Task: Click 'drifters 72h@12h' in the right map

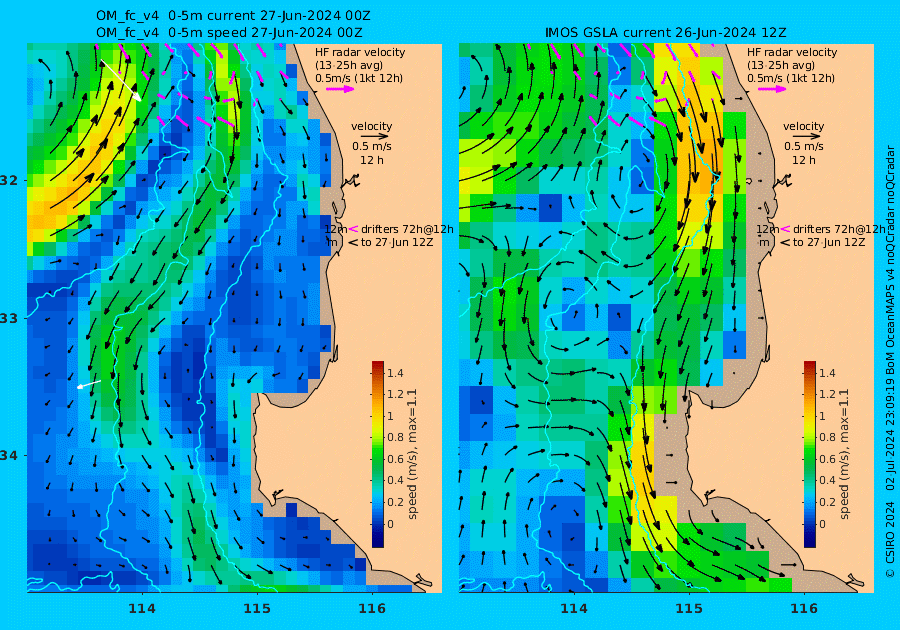Action: point(839,229)
